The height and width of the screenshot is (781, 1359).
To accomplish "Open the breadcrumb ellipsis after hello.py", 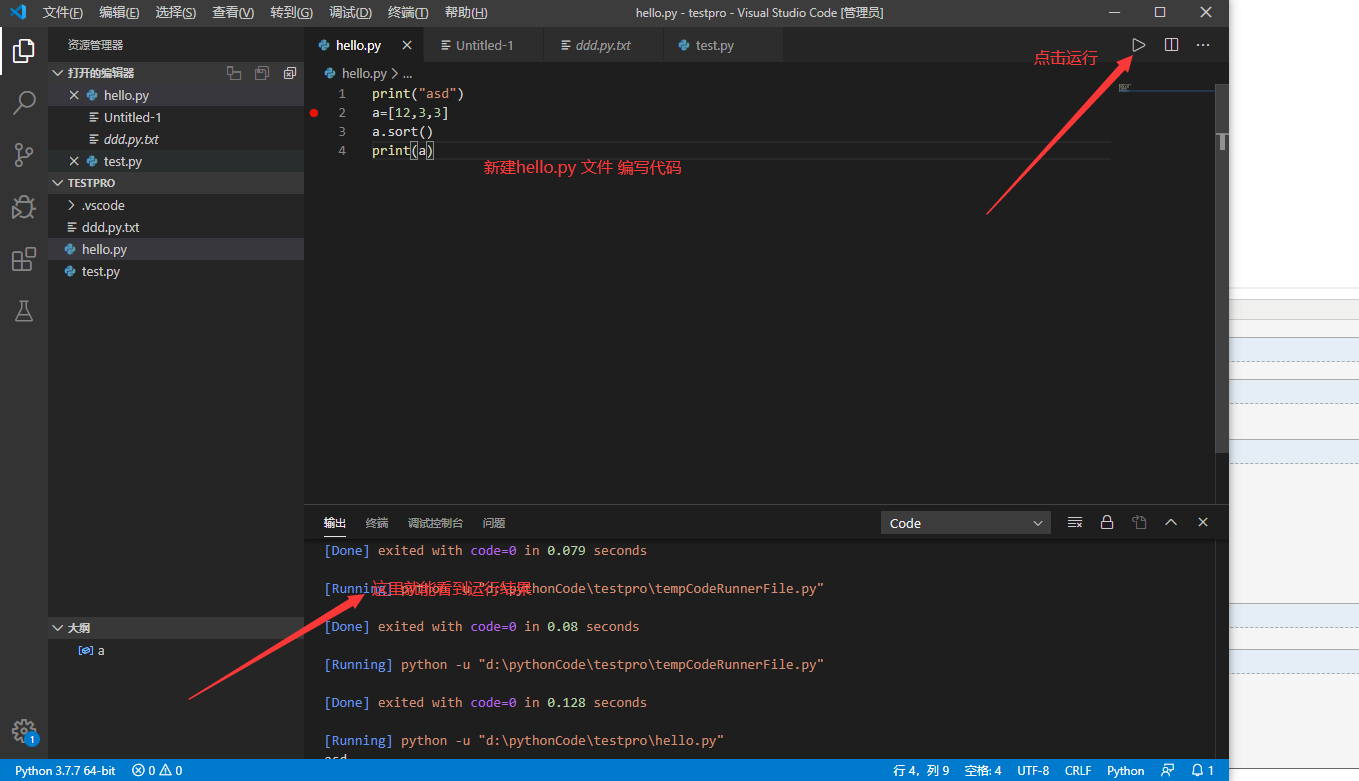I will 407,73.
